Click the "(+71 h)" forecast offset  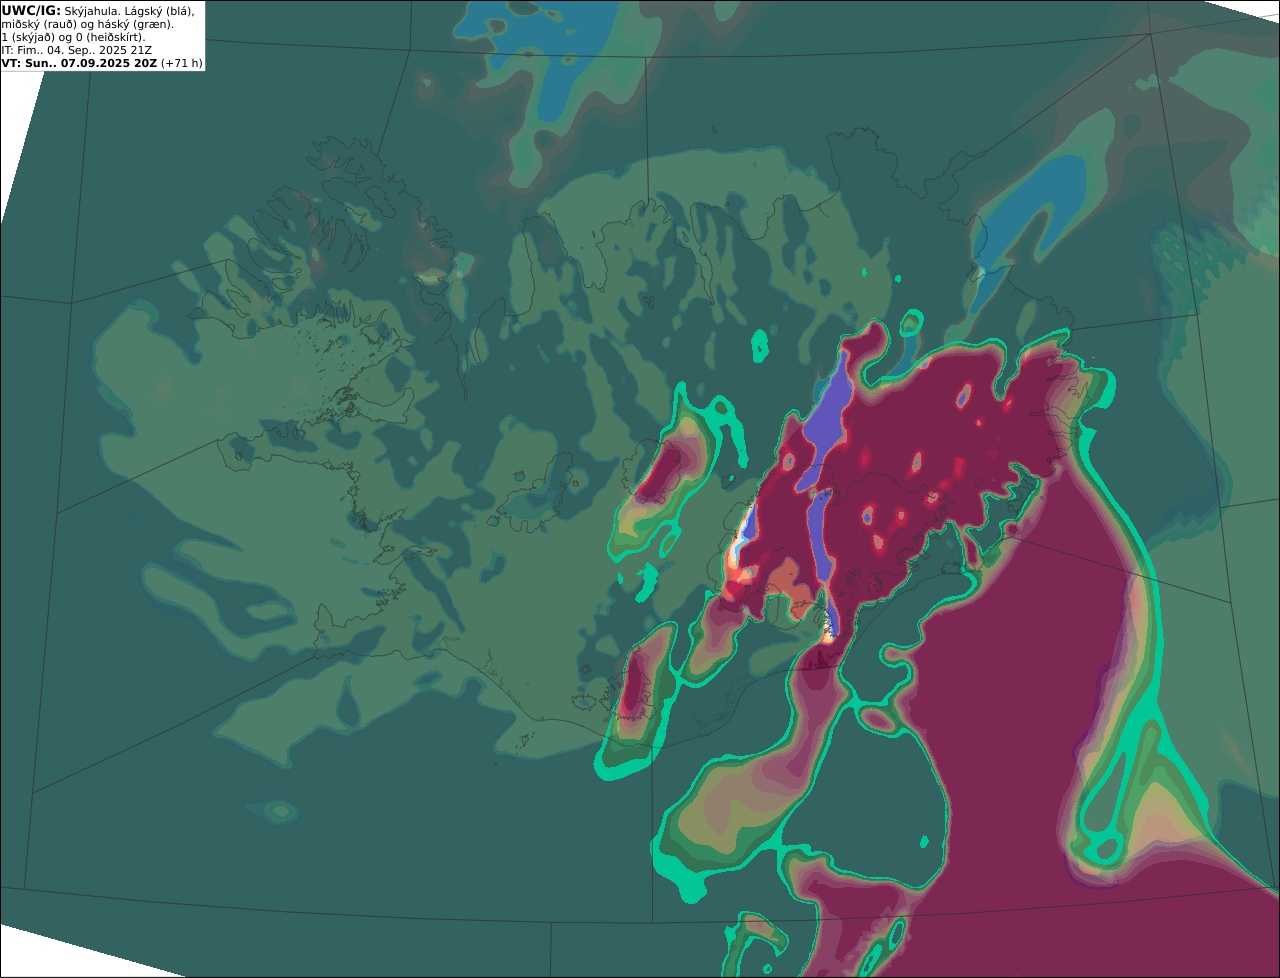point(182,63)
